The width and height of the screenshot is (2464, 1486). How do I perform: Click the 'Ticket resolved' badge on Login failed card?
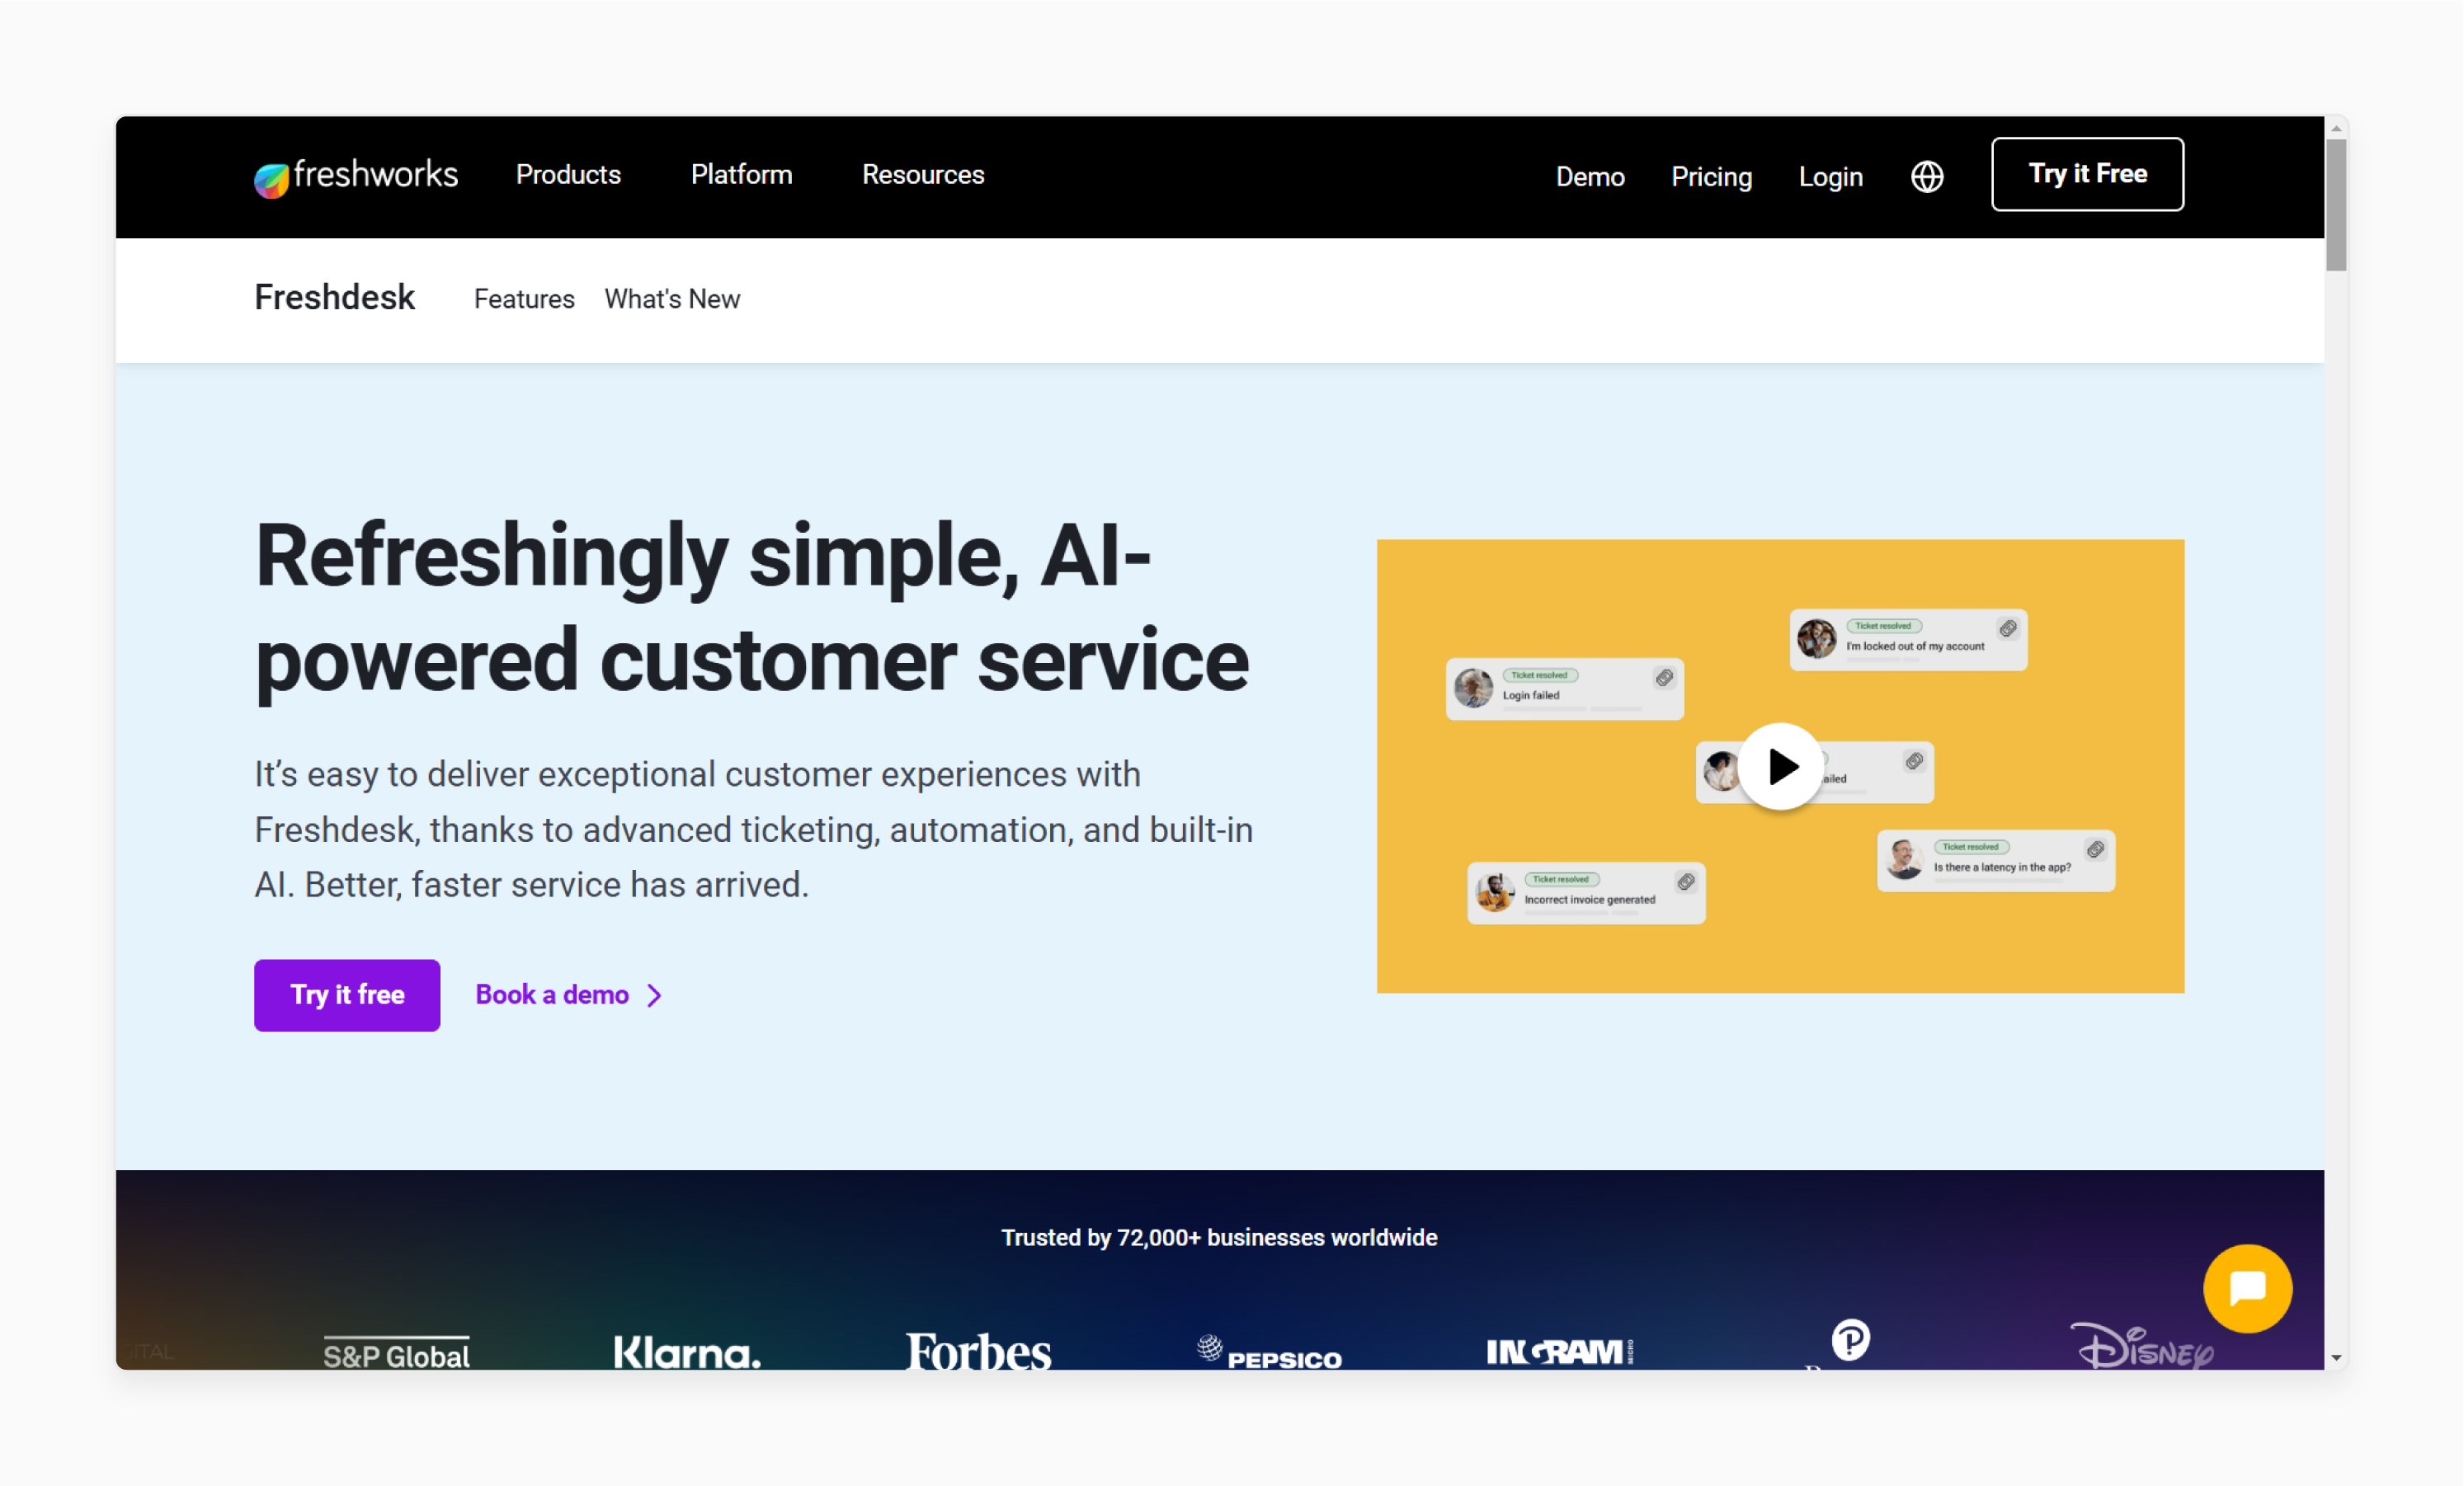point(1539,676)
